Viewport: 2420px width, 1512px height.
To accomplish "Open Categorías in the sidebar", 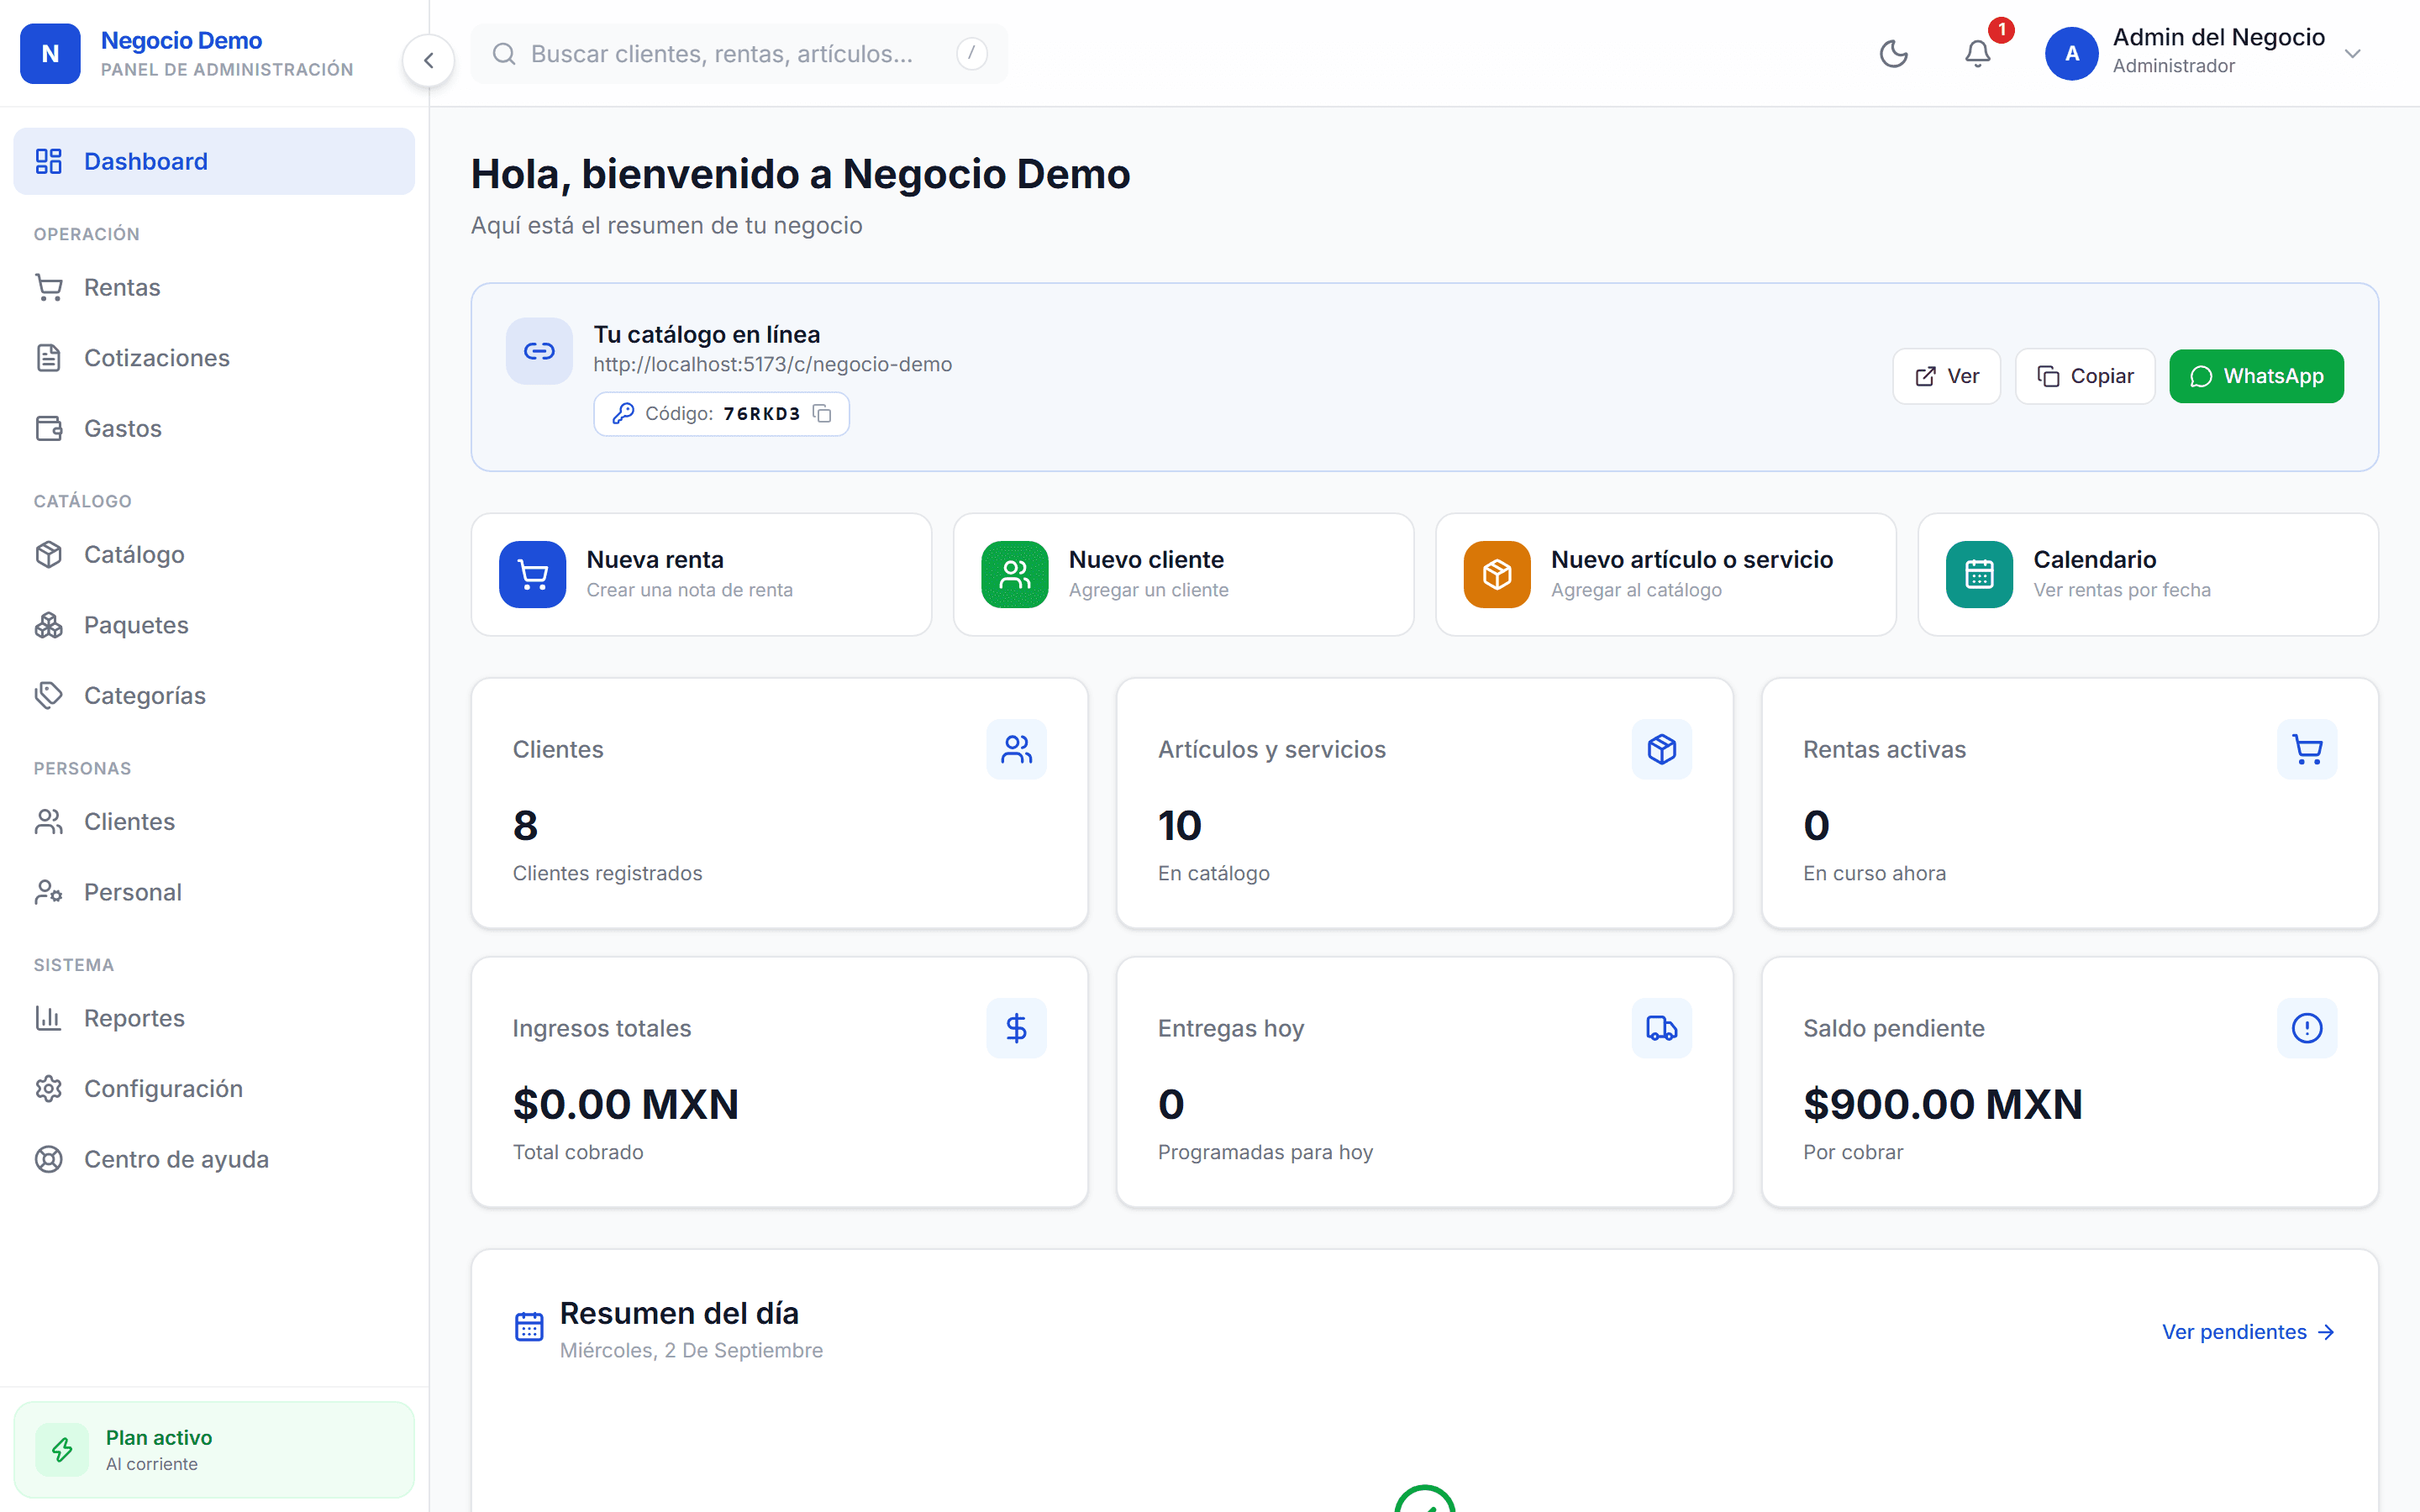I will tap(214, 695).
